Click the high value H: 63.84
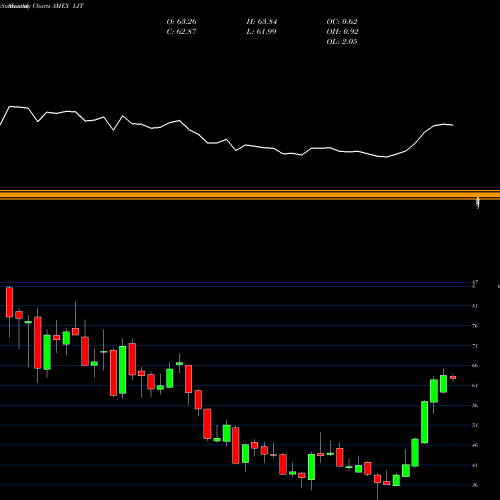Viewport: 500px width, 500px height. point(262,22)
